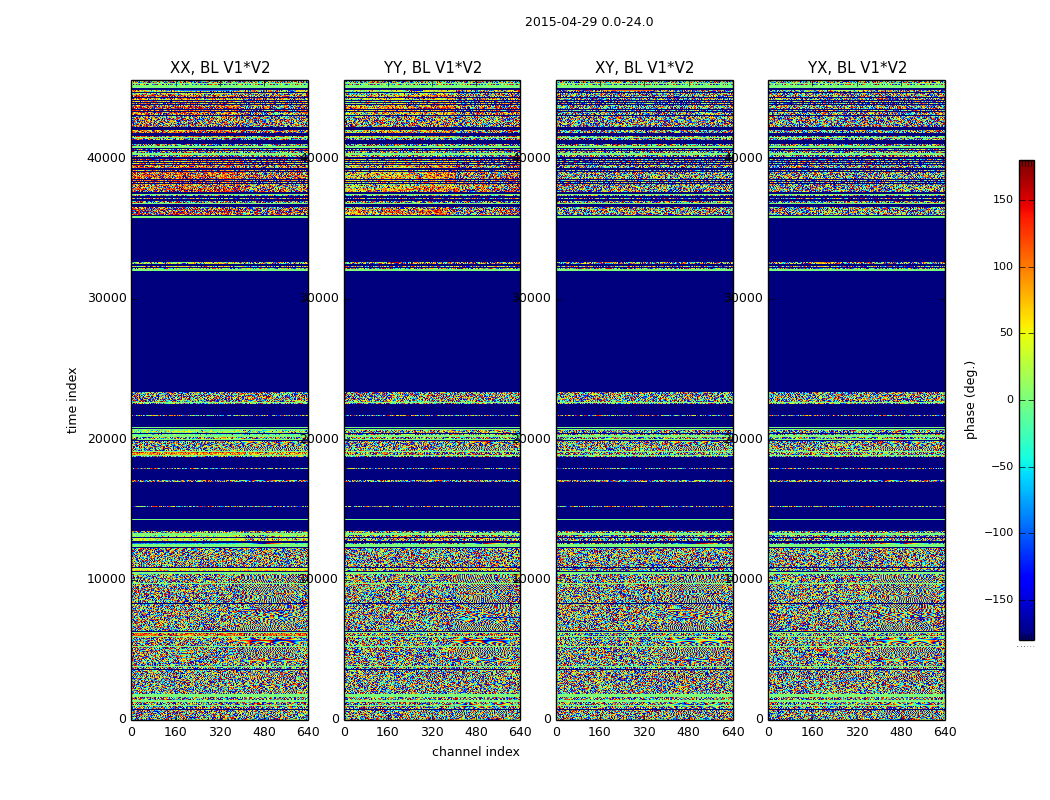Select the "YY, BL V1*V2" subplot title
The image size is (1050, 800).
433,68
